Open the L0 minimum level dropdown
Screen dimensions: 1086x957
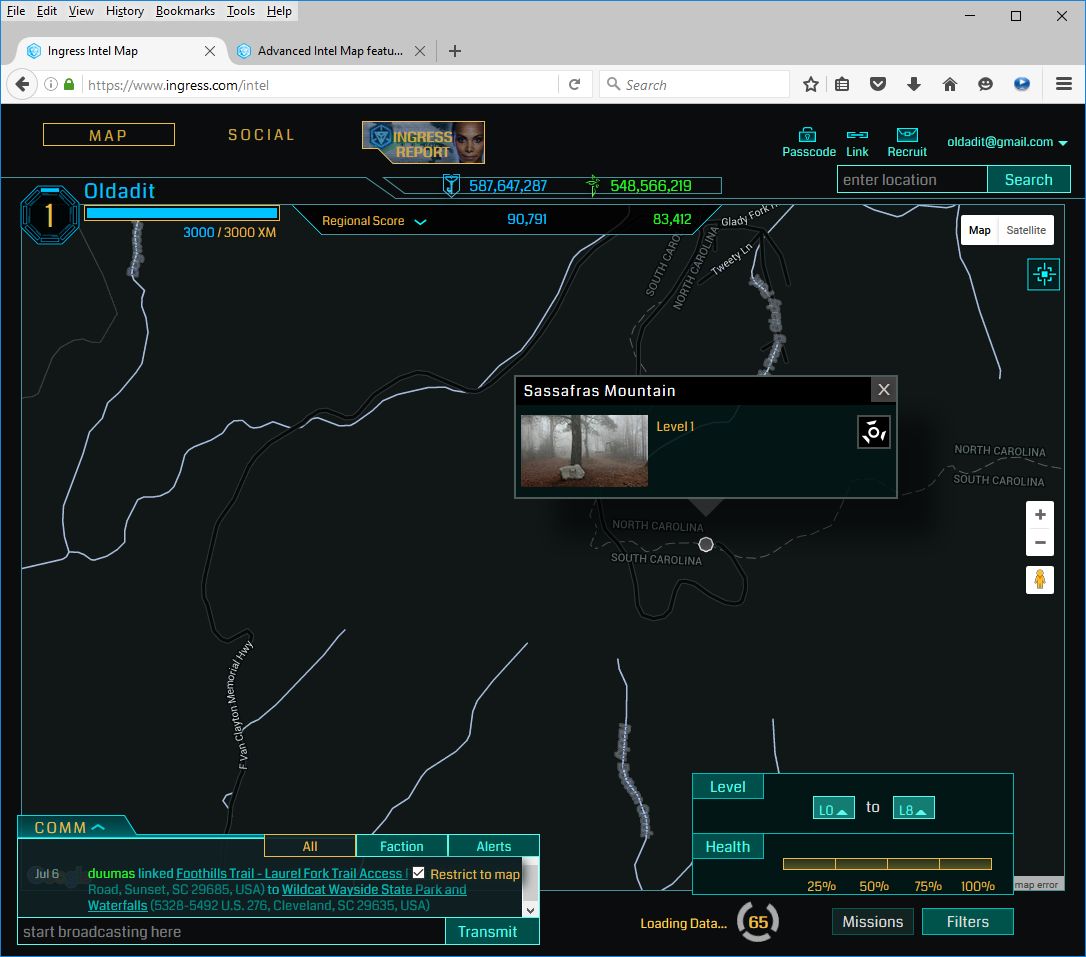833,808
